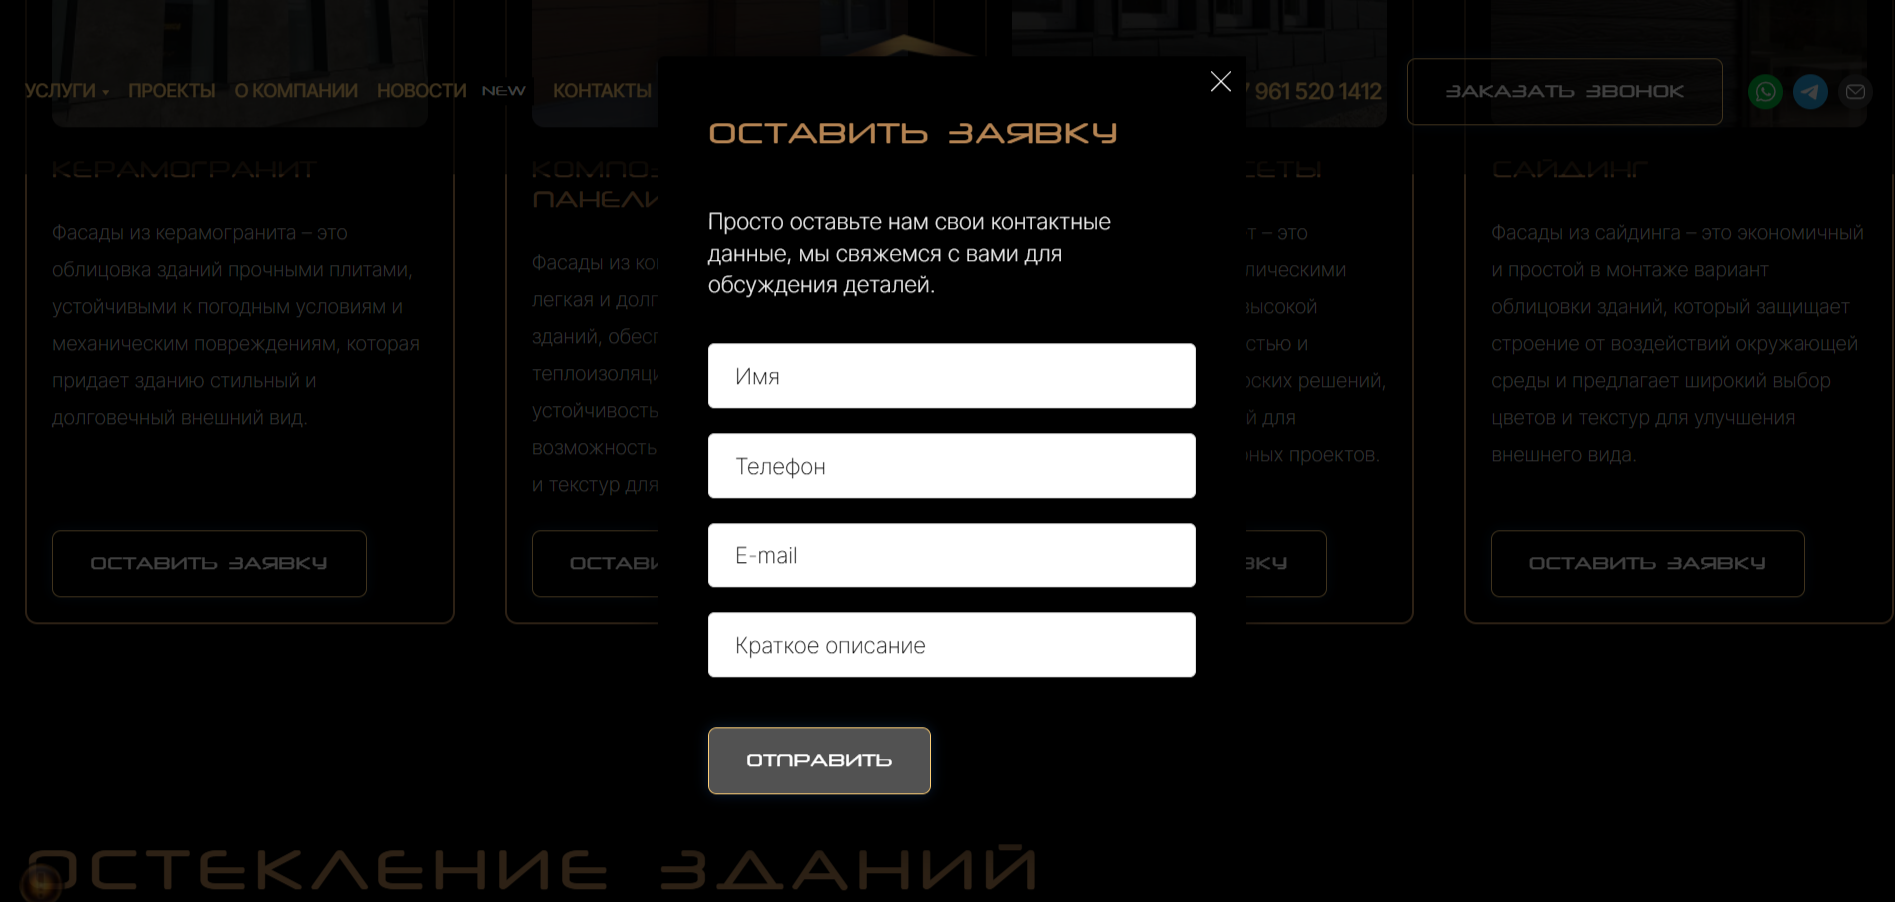Expand the Услуги dropdown menu
Viewport: 1895px width, 902px height.
coord(67,91)
